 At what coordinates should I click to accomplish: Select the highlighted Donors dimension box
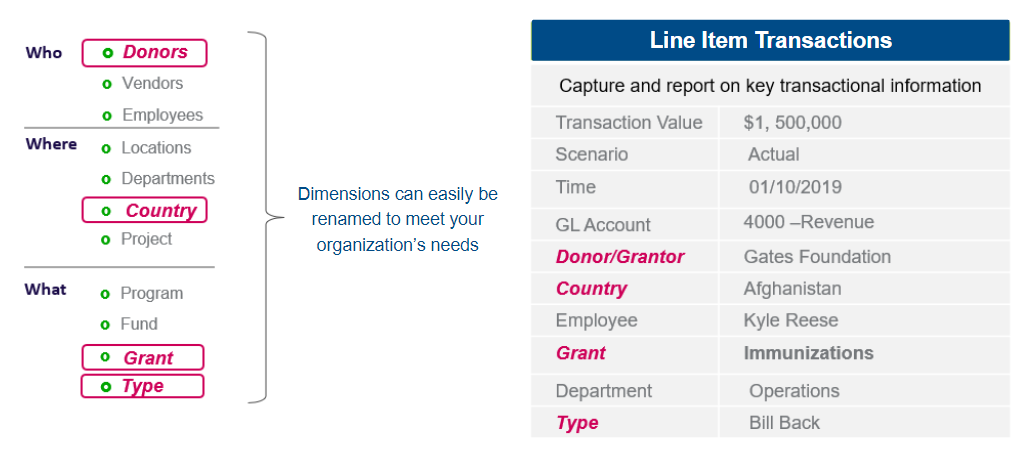click(x=144, y=53)
